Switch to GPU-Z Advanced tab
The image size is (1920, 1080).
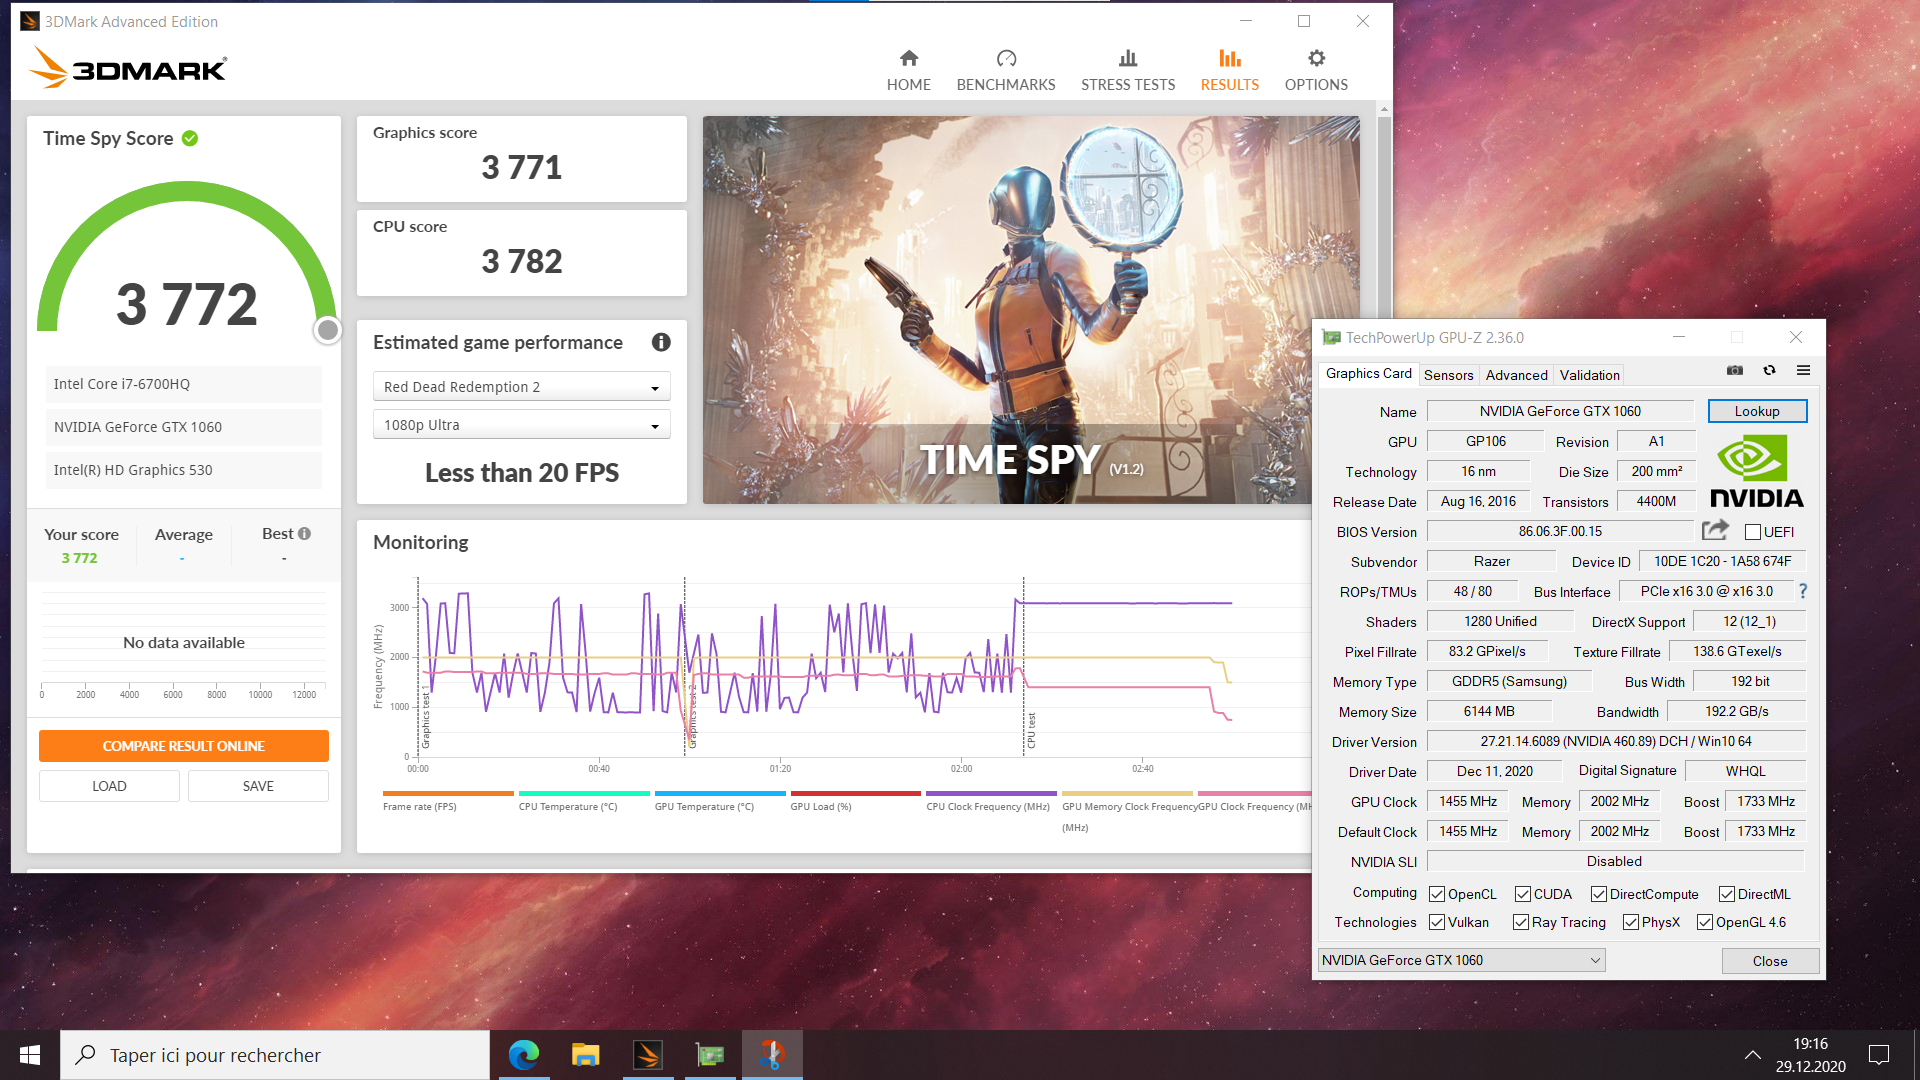click(1516, 375)
